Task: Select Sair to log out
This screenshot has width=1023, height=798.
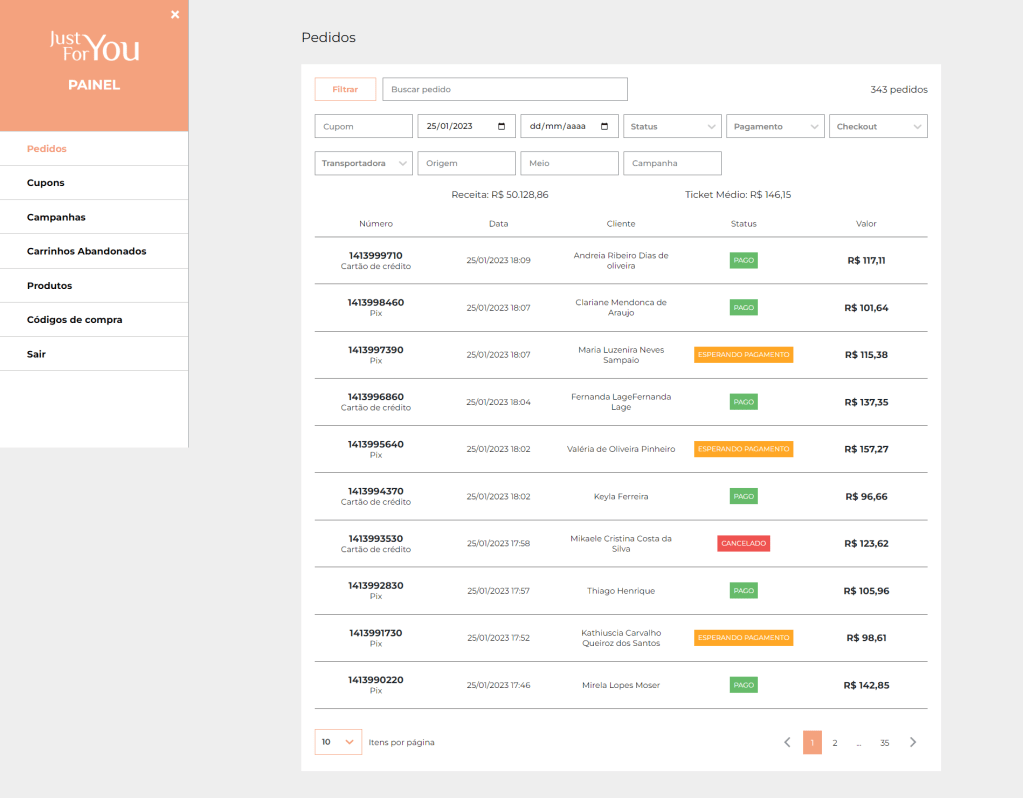Action: (37, 354)
